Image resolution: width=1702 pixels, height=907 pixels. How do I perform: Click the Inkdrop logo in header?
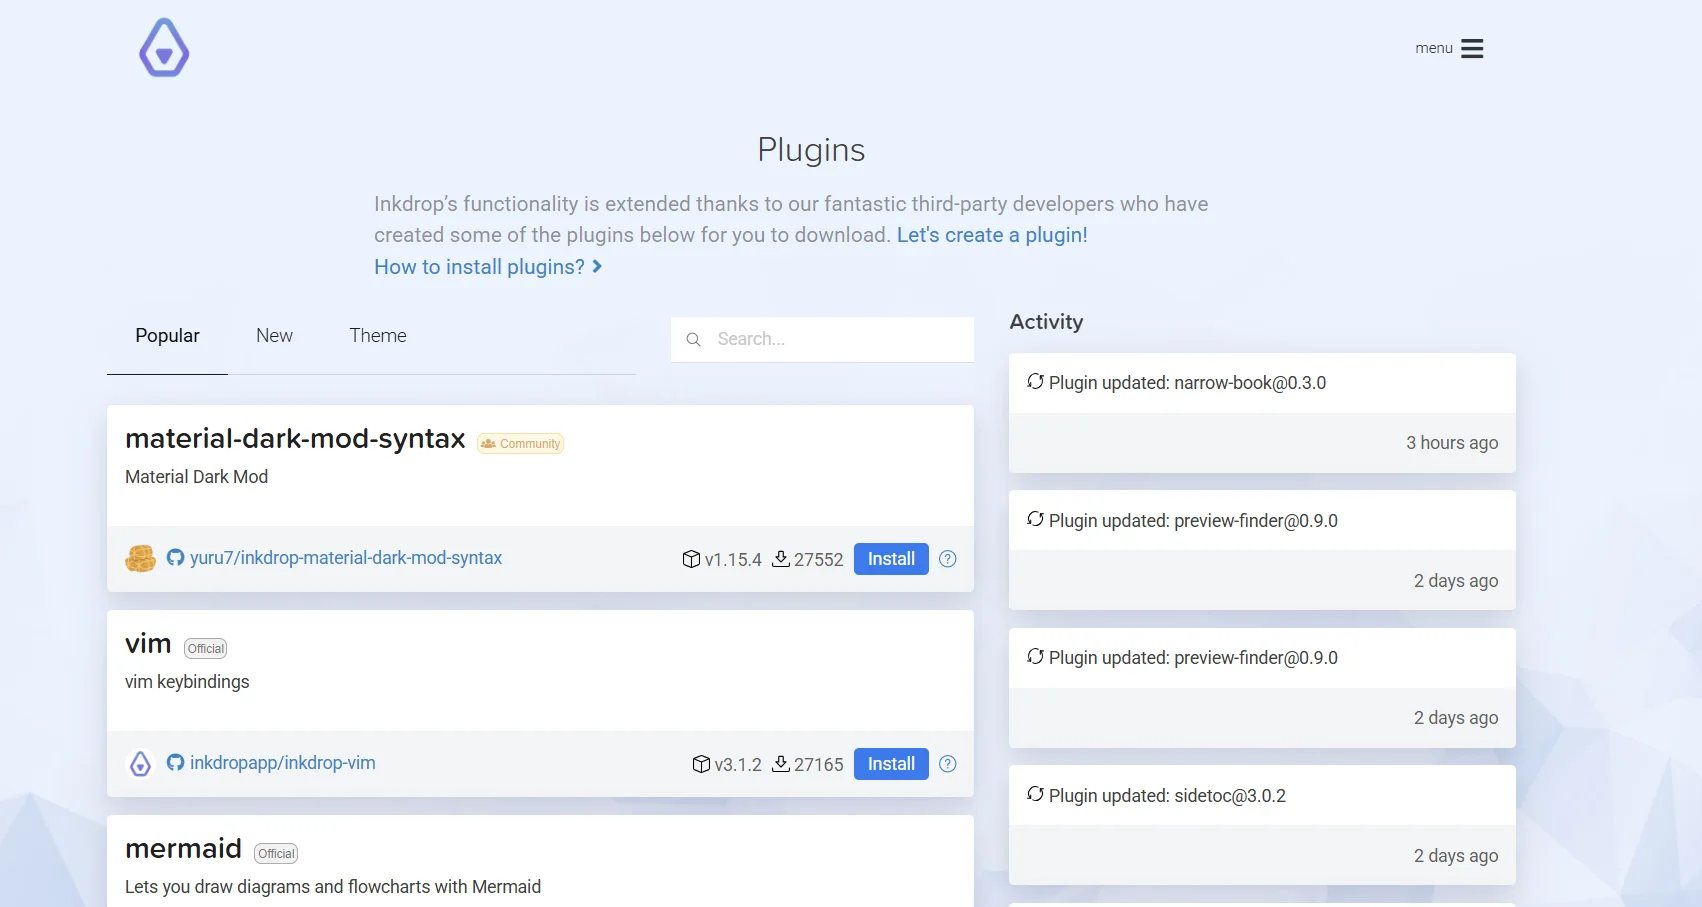pyautogui.click(x=164, y=48)
